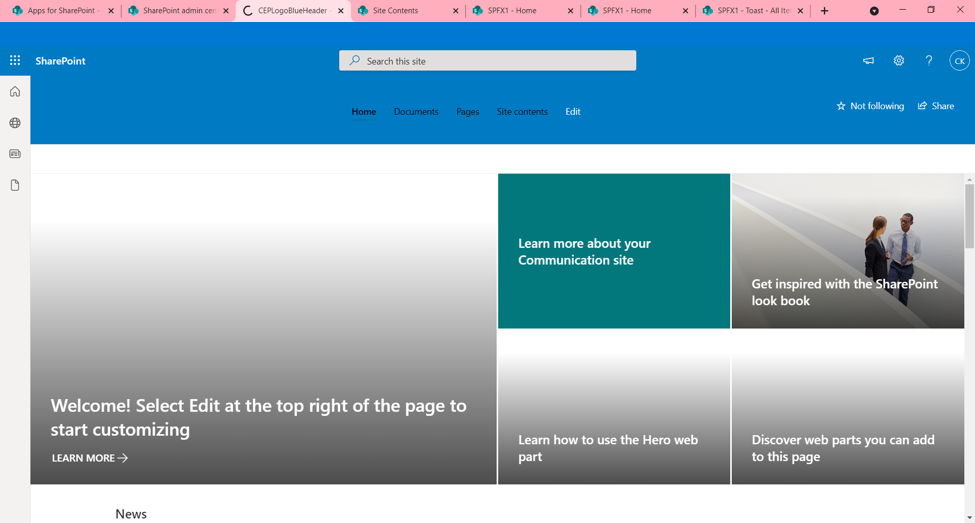Open Site contents in navigation
Viewport: 975px width, 523px height.
(x=522, y=112)
